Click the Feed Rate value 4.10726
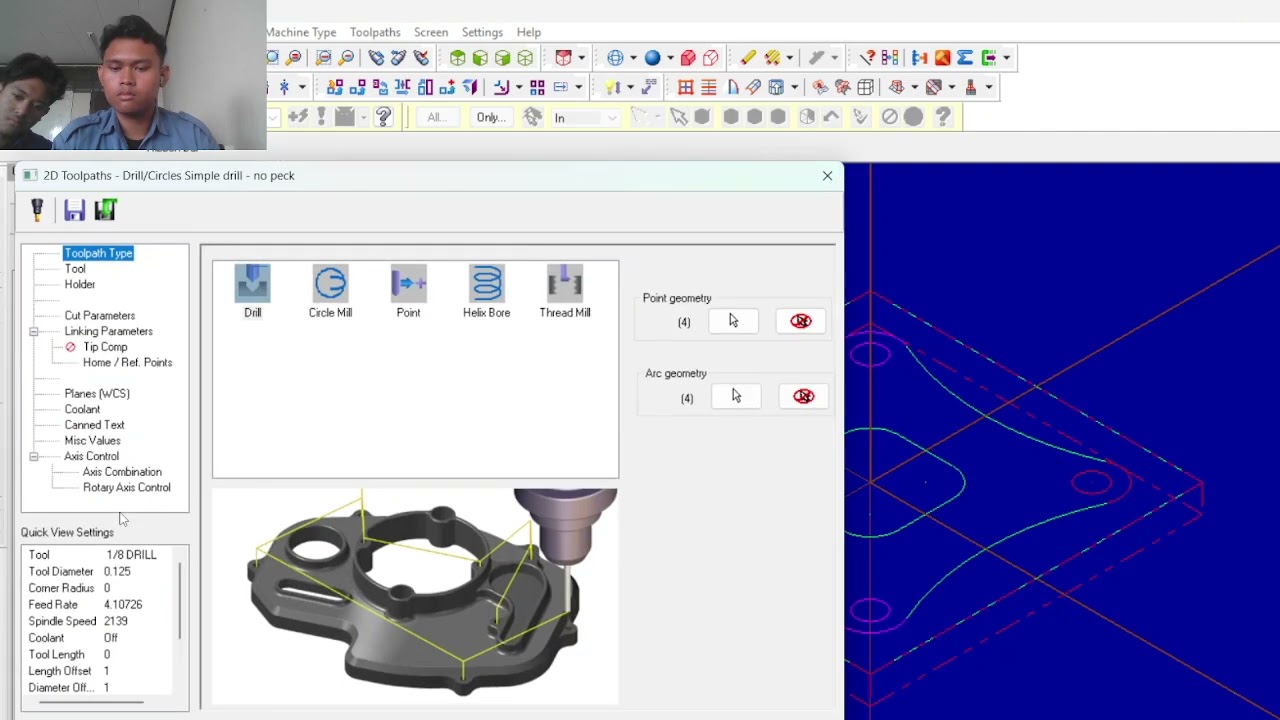 tap(123, 605)
